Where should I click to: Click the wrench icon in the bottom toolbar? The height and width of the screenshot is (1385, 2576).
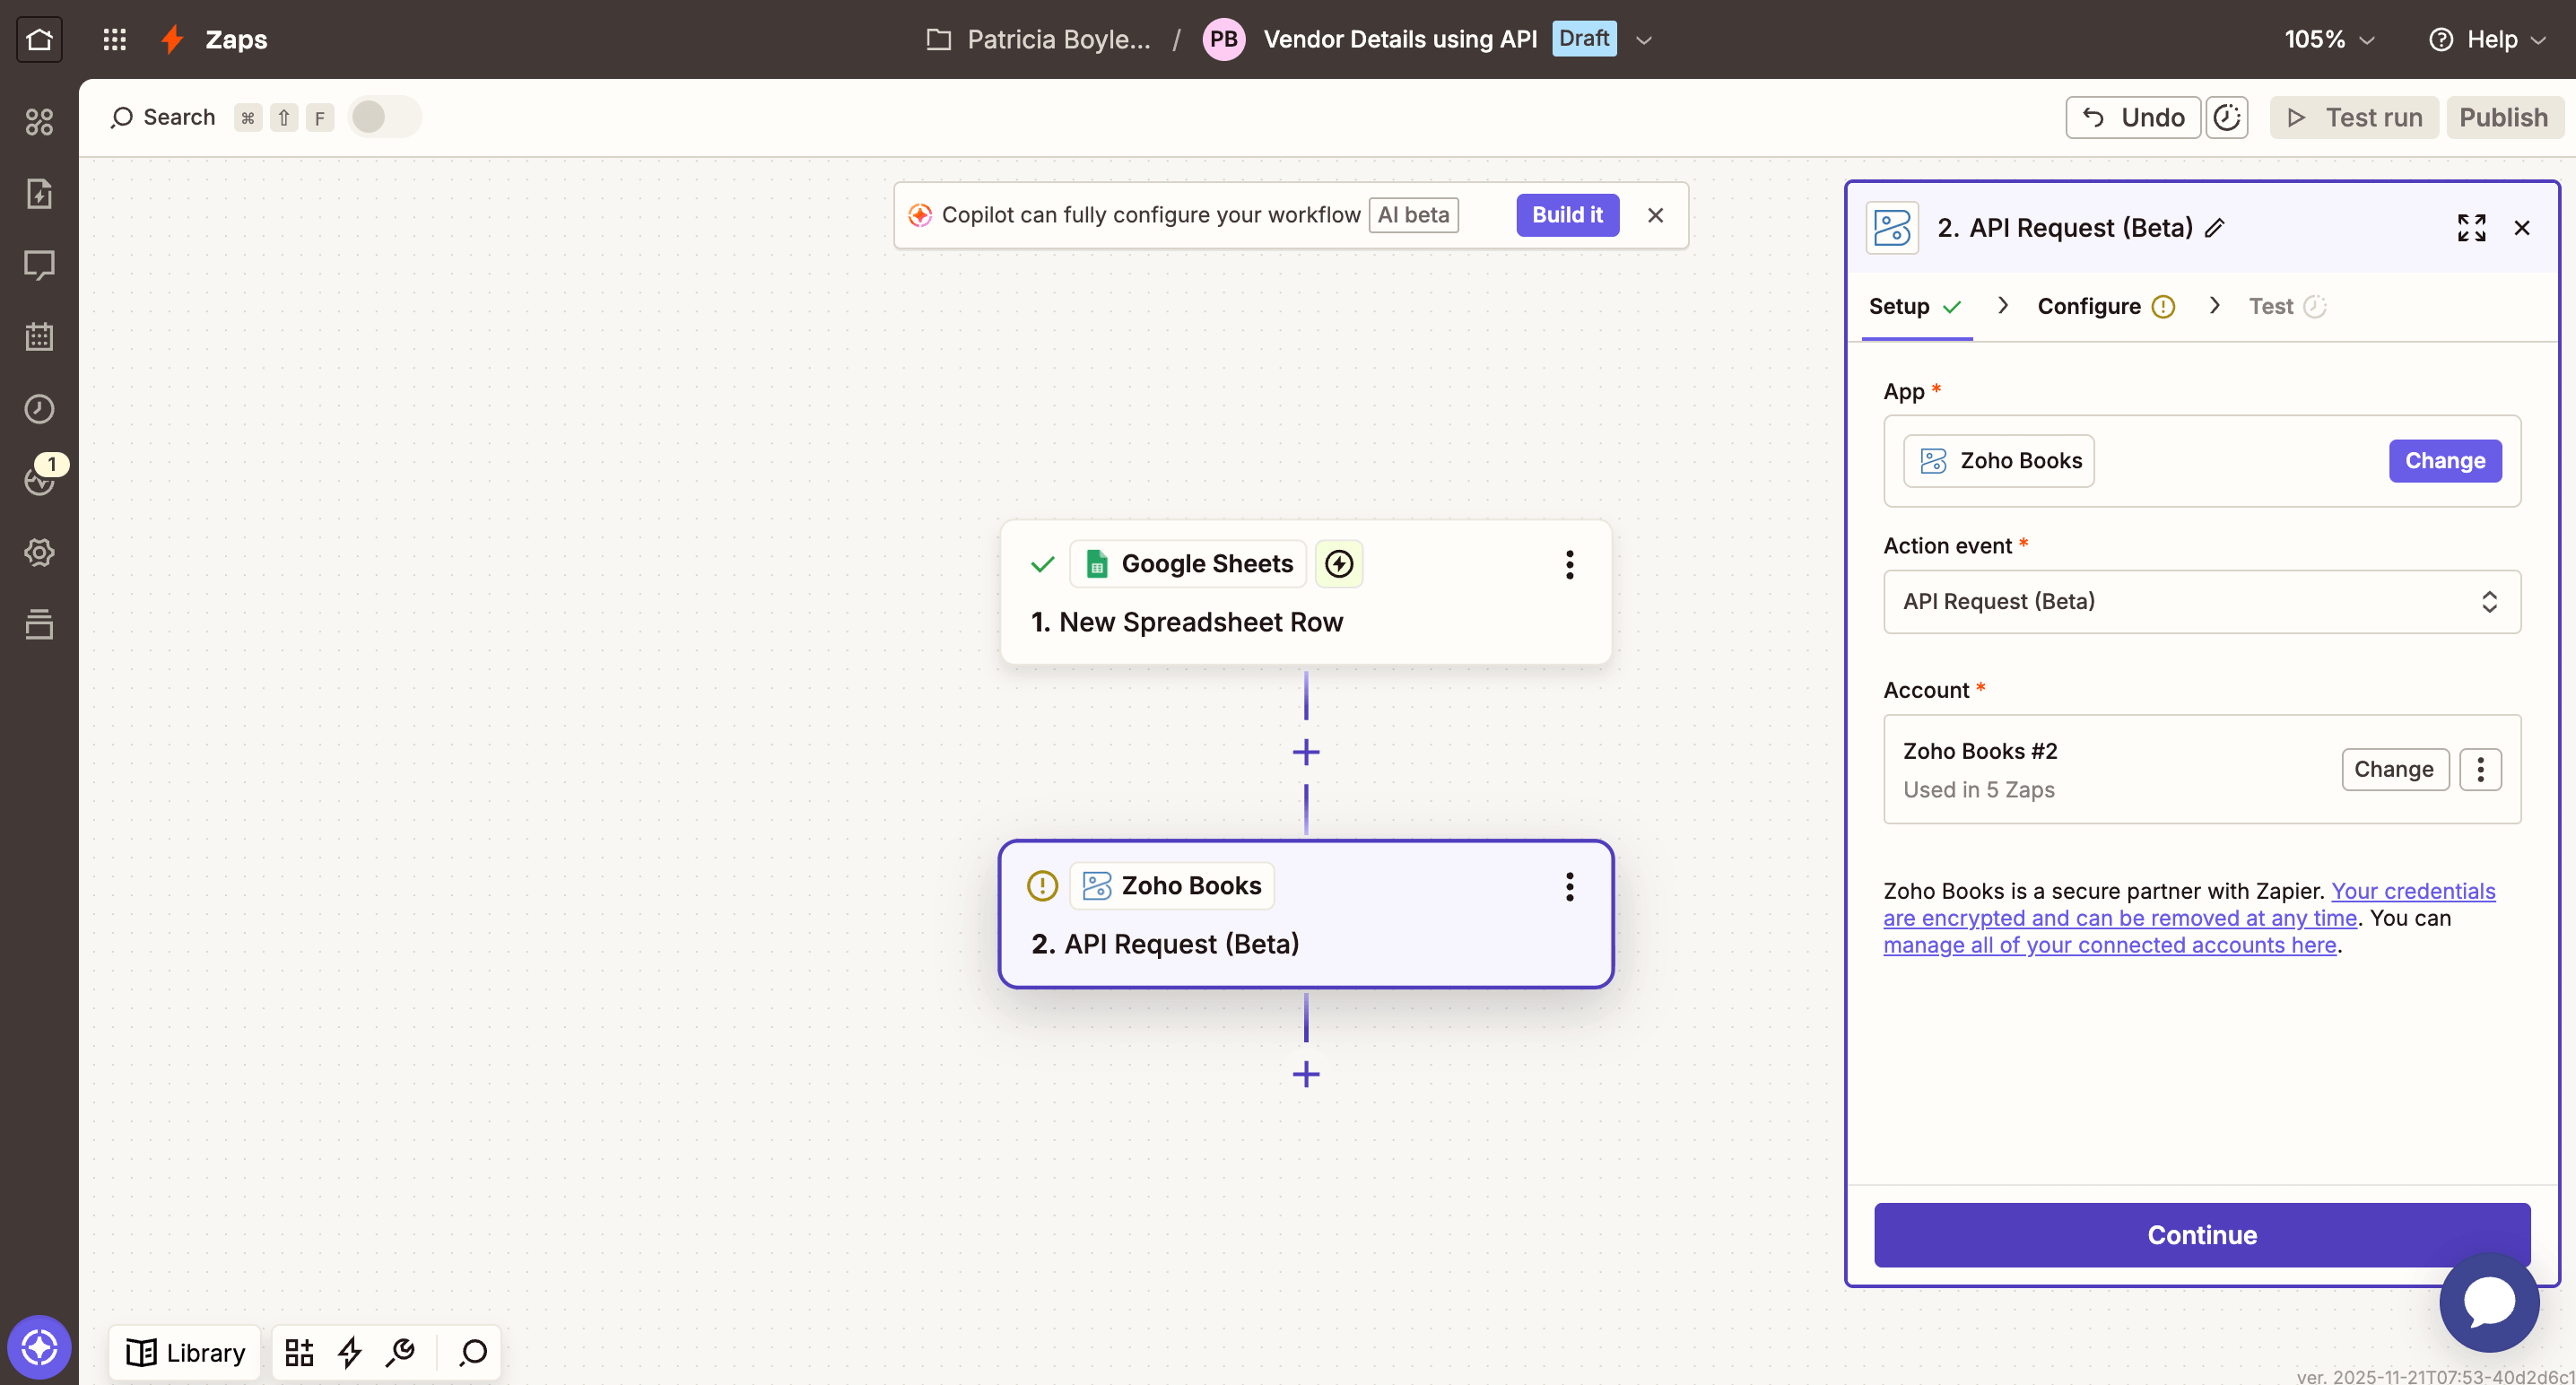coord(400,1352)
